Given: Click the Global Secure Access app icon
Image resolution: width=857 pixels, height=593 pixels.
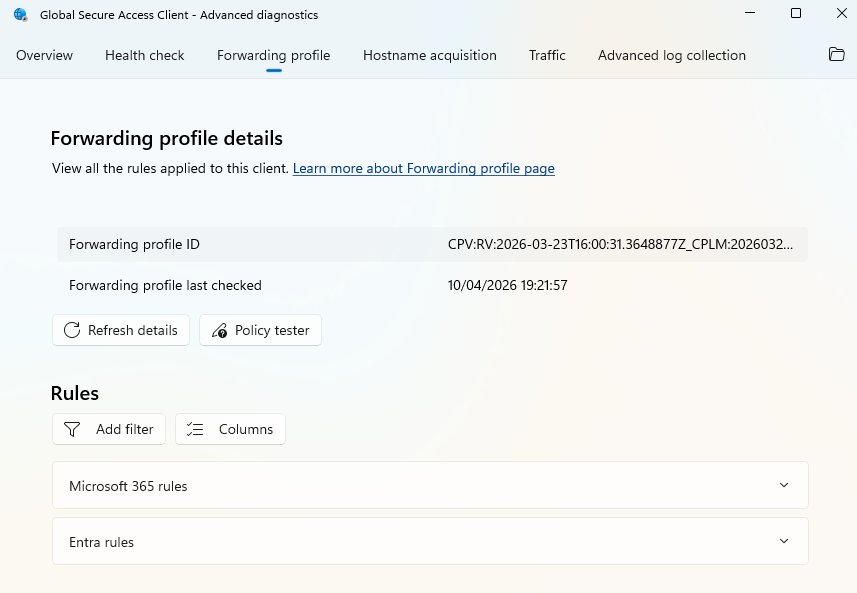Looking at the screenshot, I should 21,14.
